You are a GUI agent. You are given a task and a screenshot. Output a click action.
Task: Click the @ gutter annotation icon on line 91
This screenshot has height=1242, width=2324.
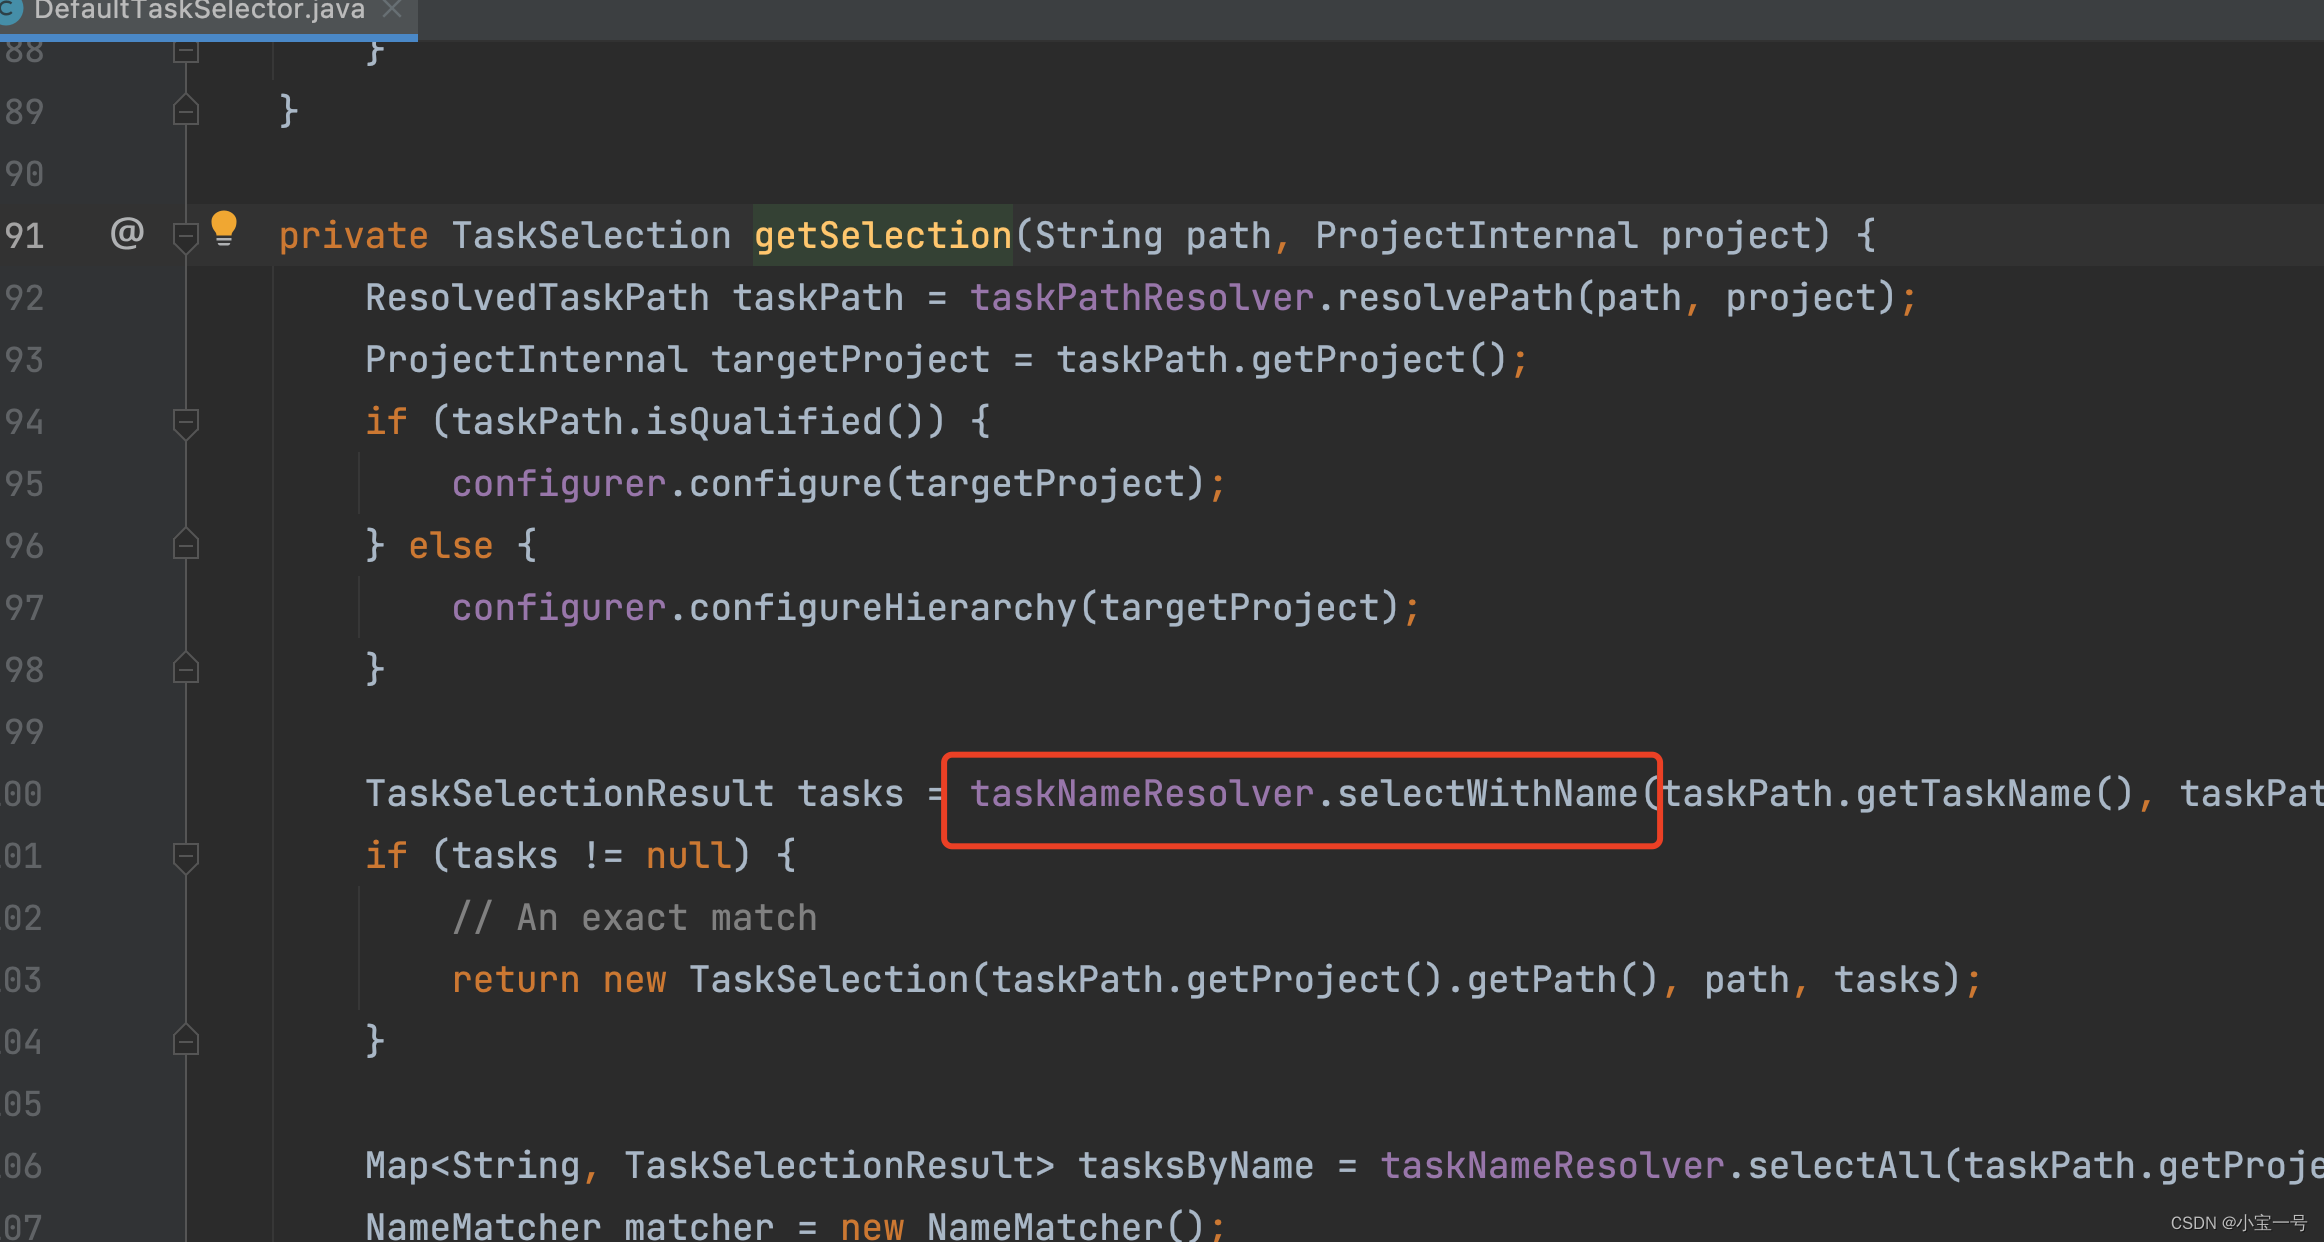coord(127,233)
